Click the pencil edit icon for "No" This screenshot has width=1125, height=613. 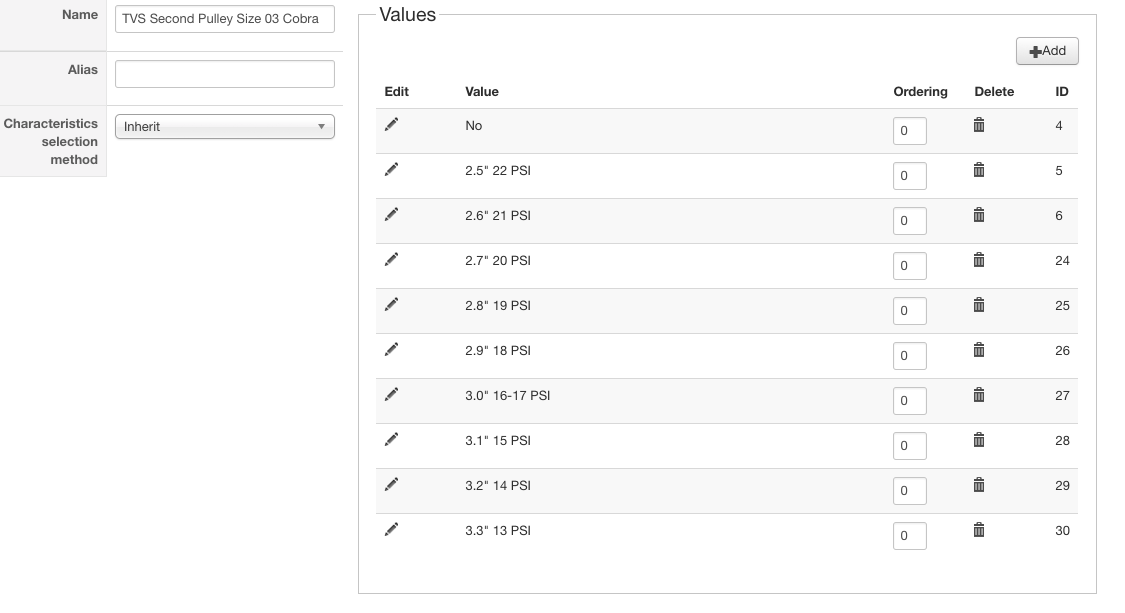[391, 124]
